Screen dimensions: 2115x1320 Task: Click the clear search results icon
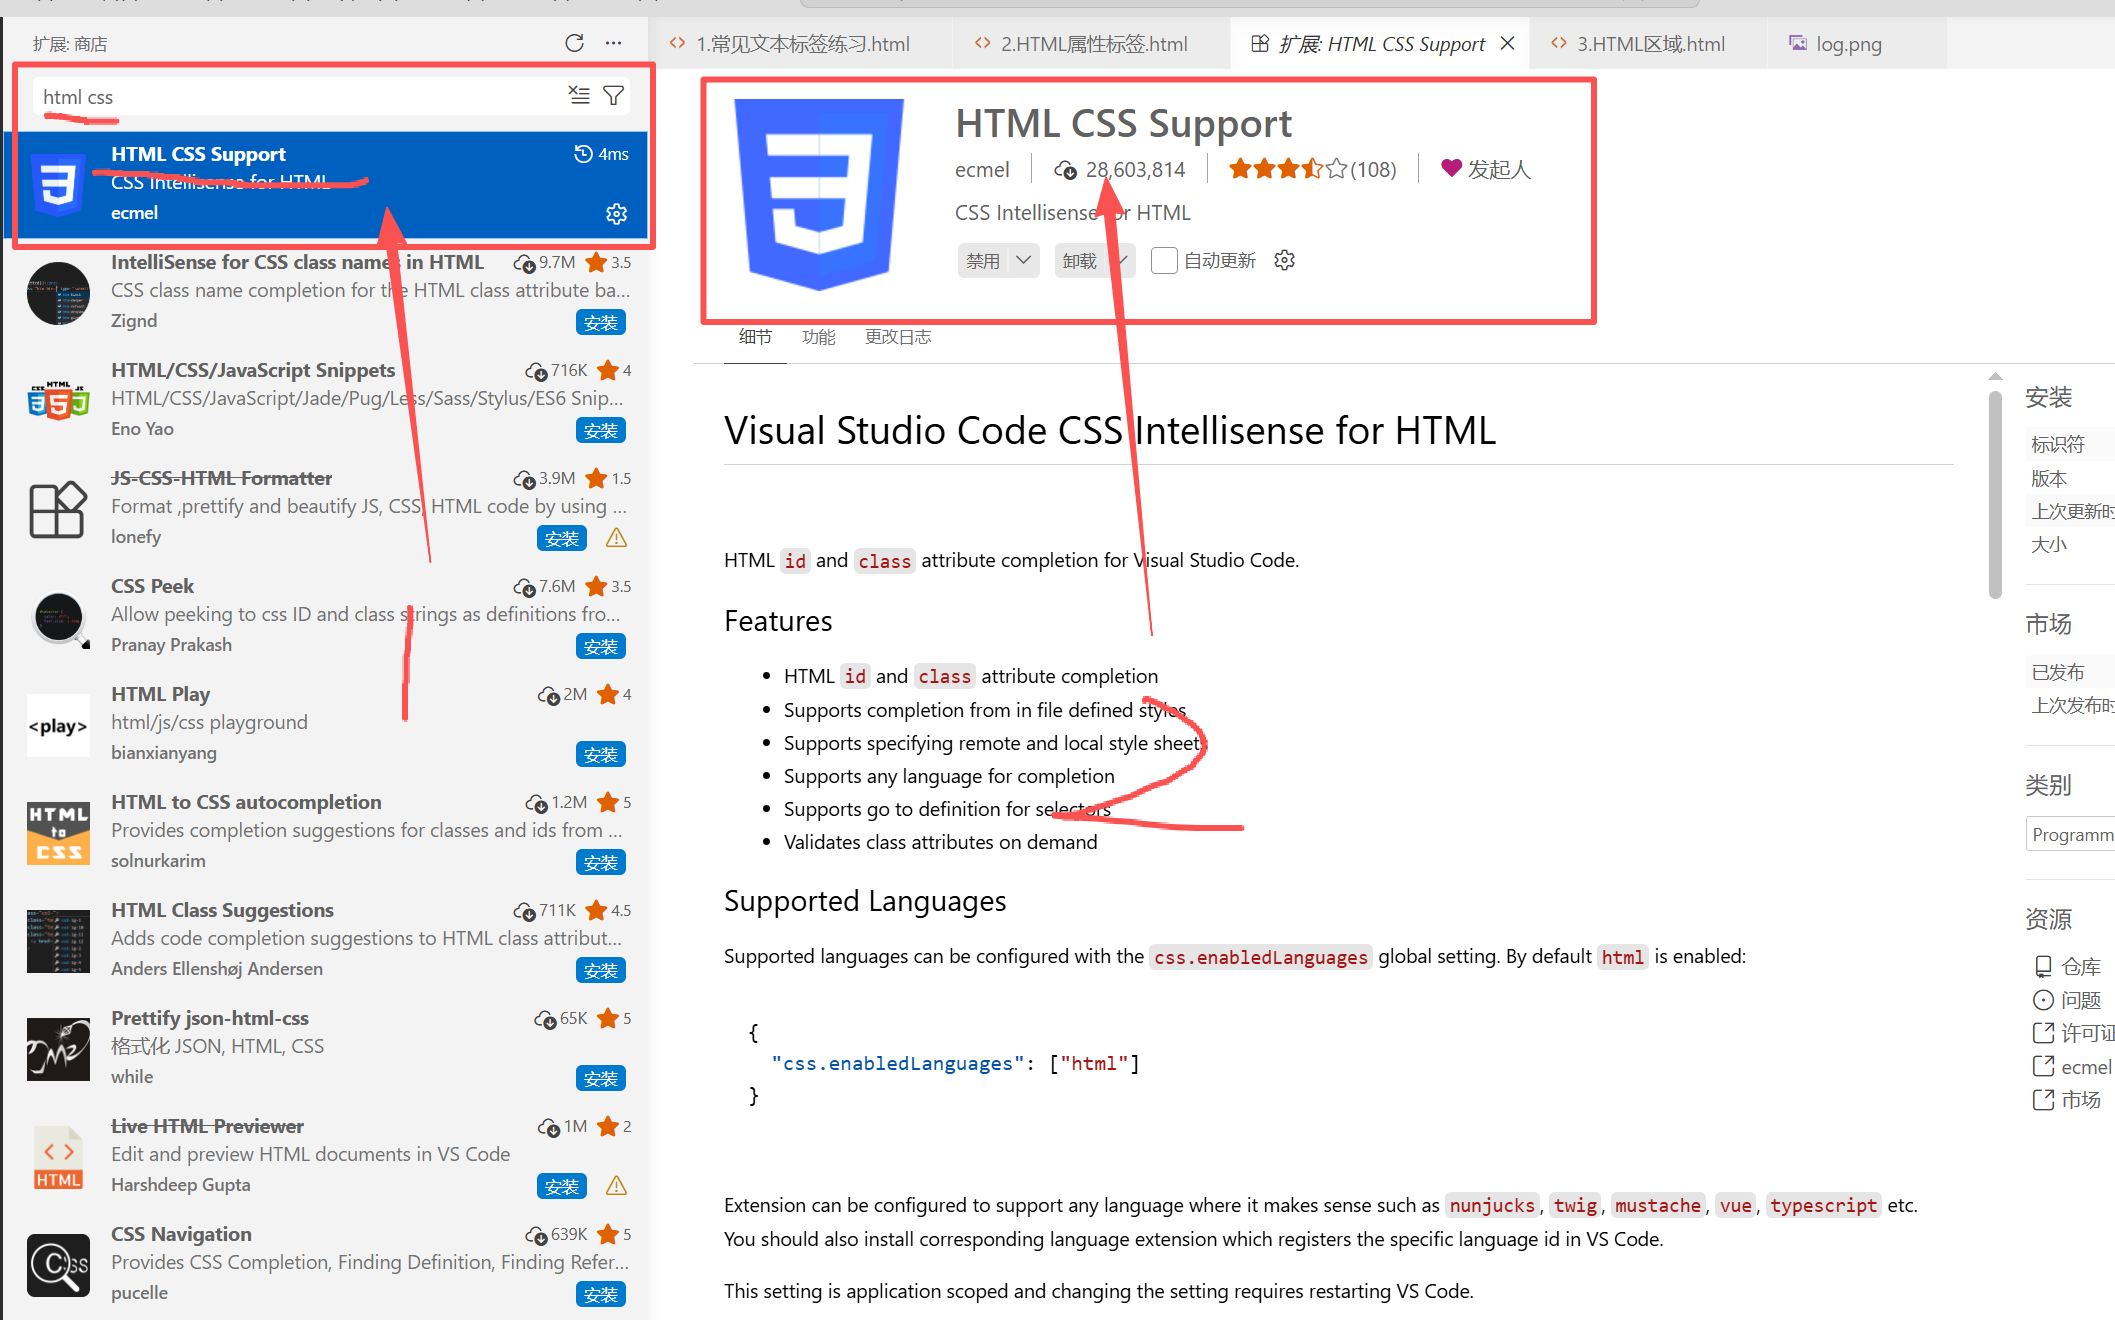pos(579,95)
